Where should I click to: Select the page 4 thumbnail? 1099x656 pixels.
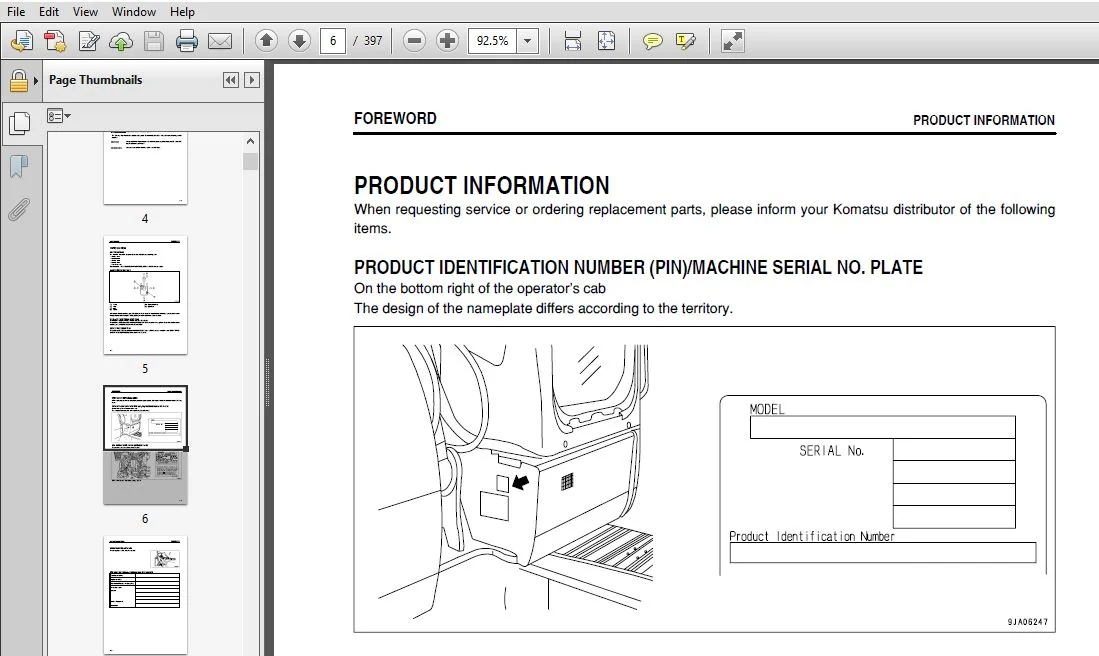(x=145, y=168)
